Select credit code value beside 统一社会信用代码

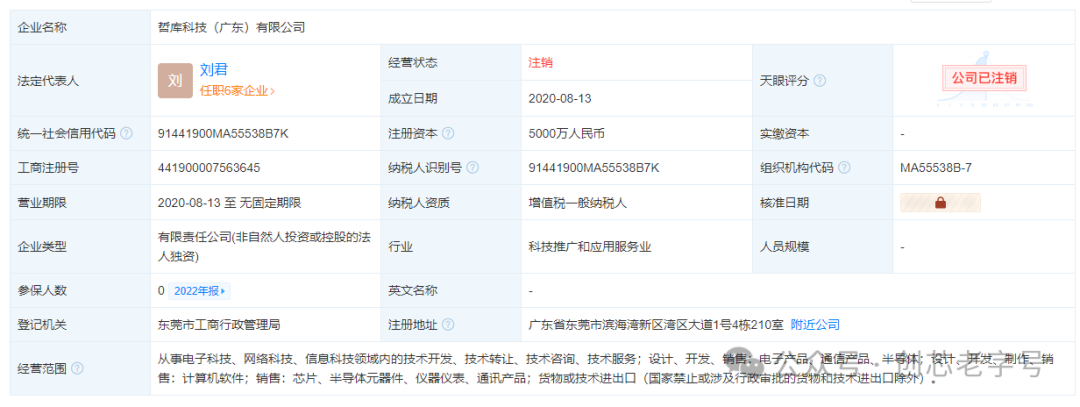click(223, 134)
